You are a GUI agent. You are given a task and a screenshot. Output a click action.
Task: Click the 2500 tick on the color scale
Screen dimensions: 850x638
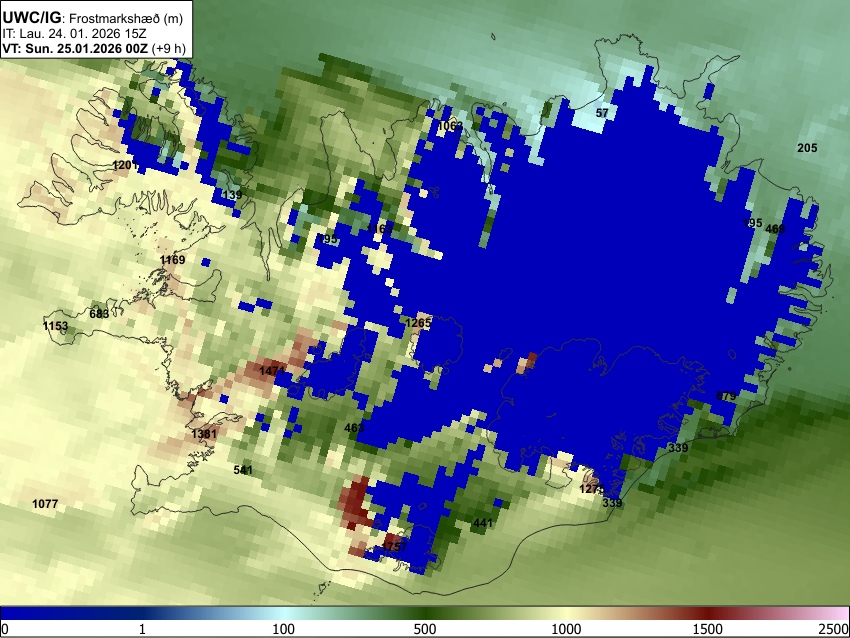coord(834,629)
